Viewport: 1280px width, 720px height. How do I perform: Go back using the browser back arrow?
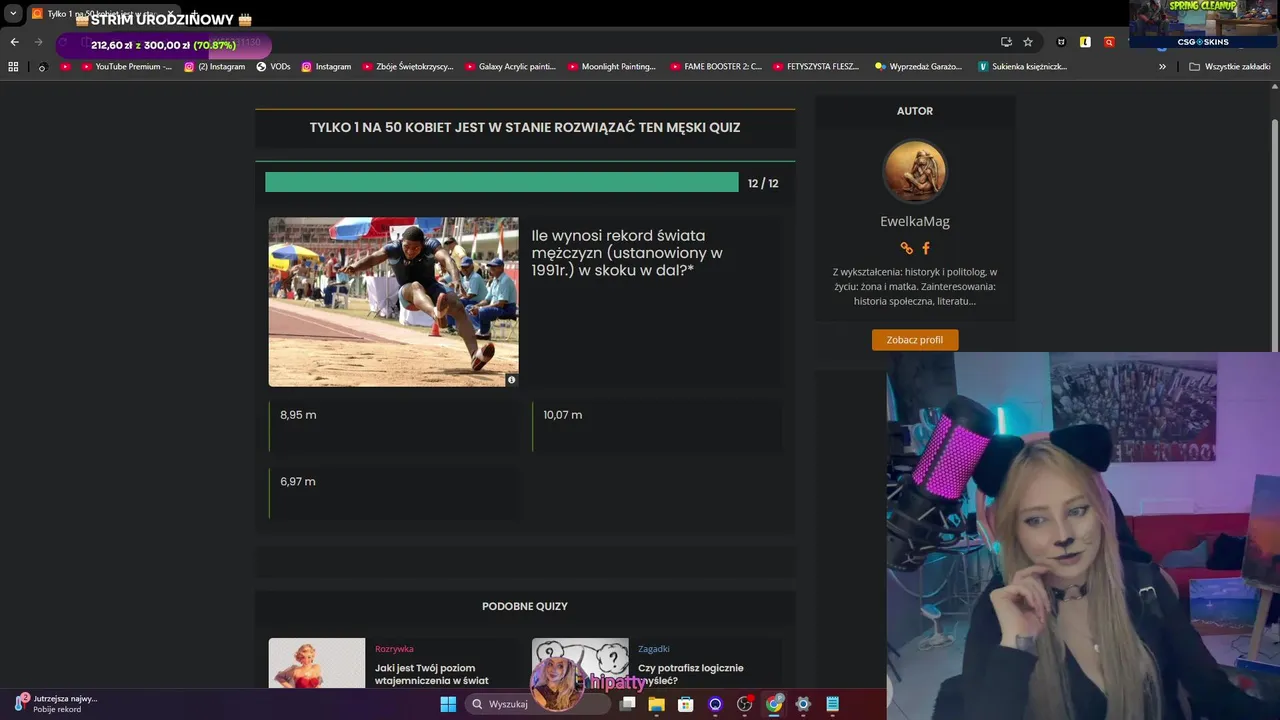coord(14,42)
